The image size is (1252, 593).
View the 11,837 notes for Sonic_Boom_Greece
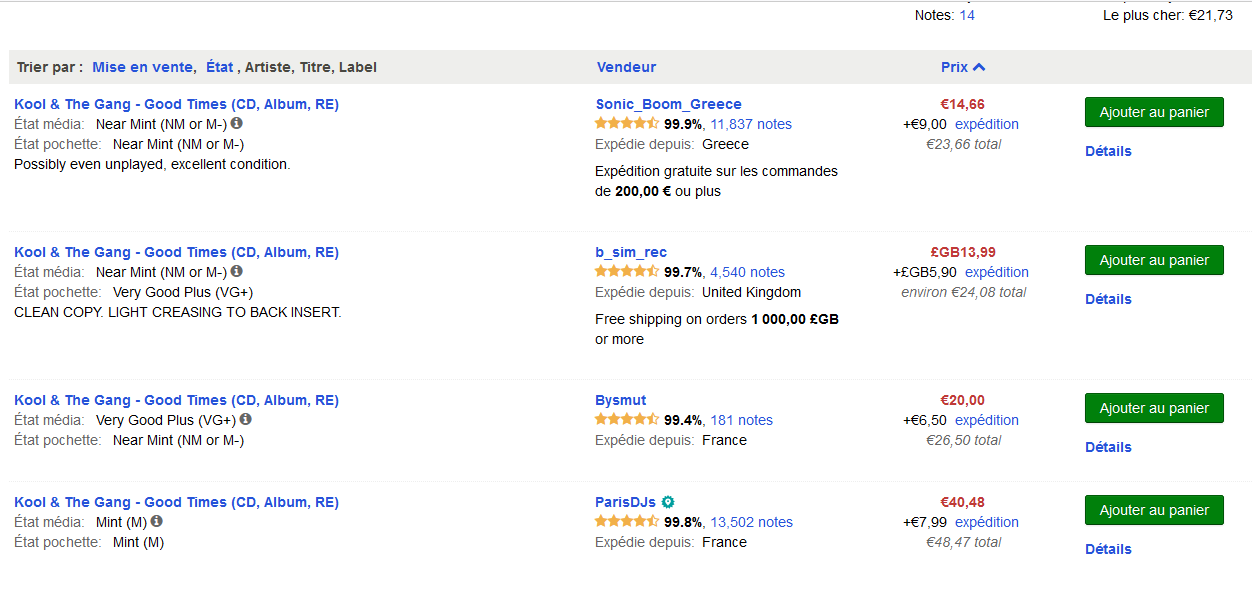click(x=751, y=124)
